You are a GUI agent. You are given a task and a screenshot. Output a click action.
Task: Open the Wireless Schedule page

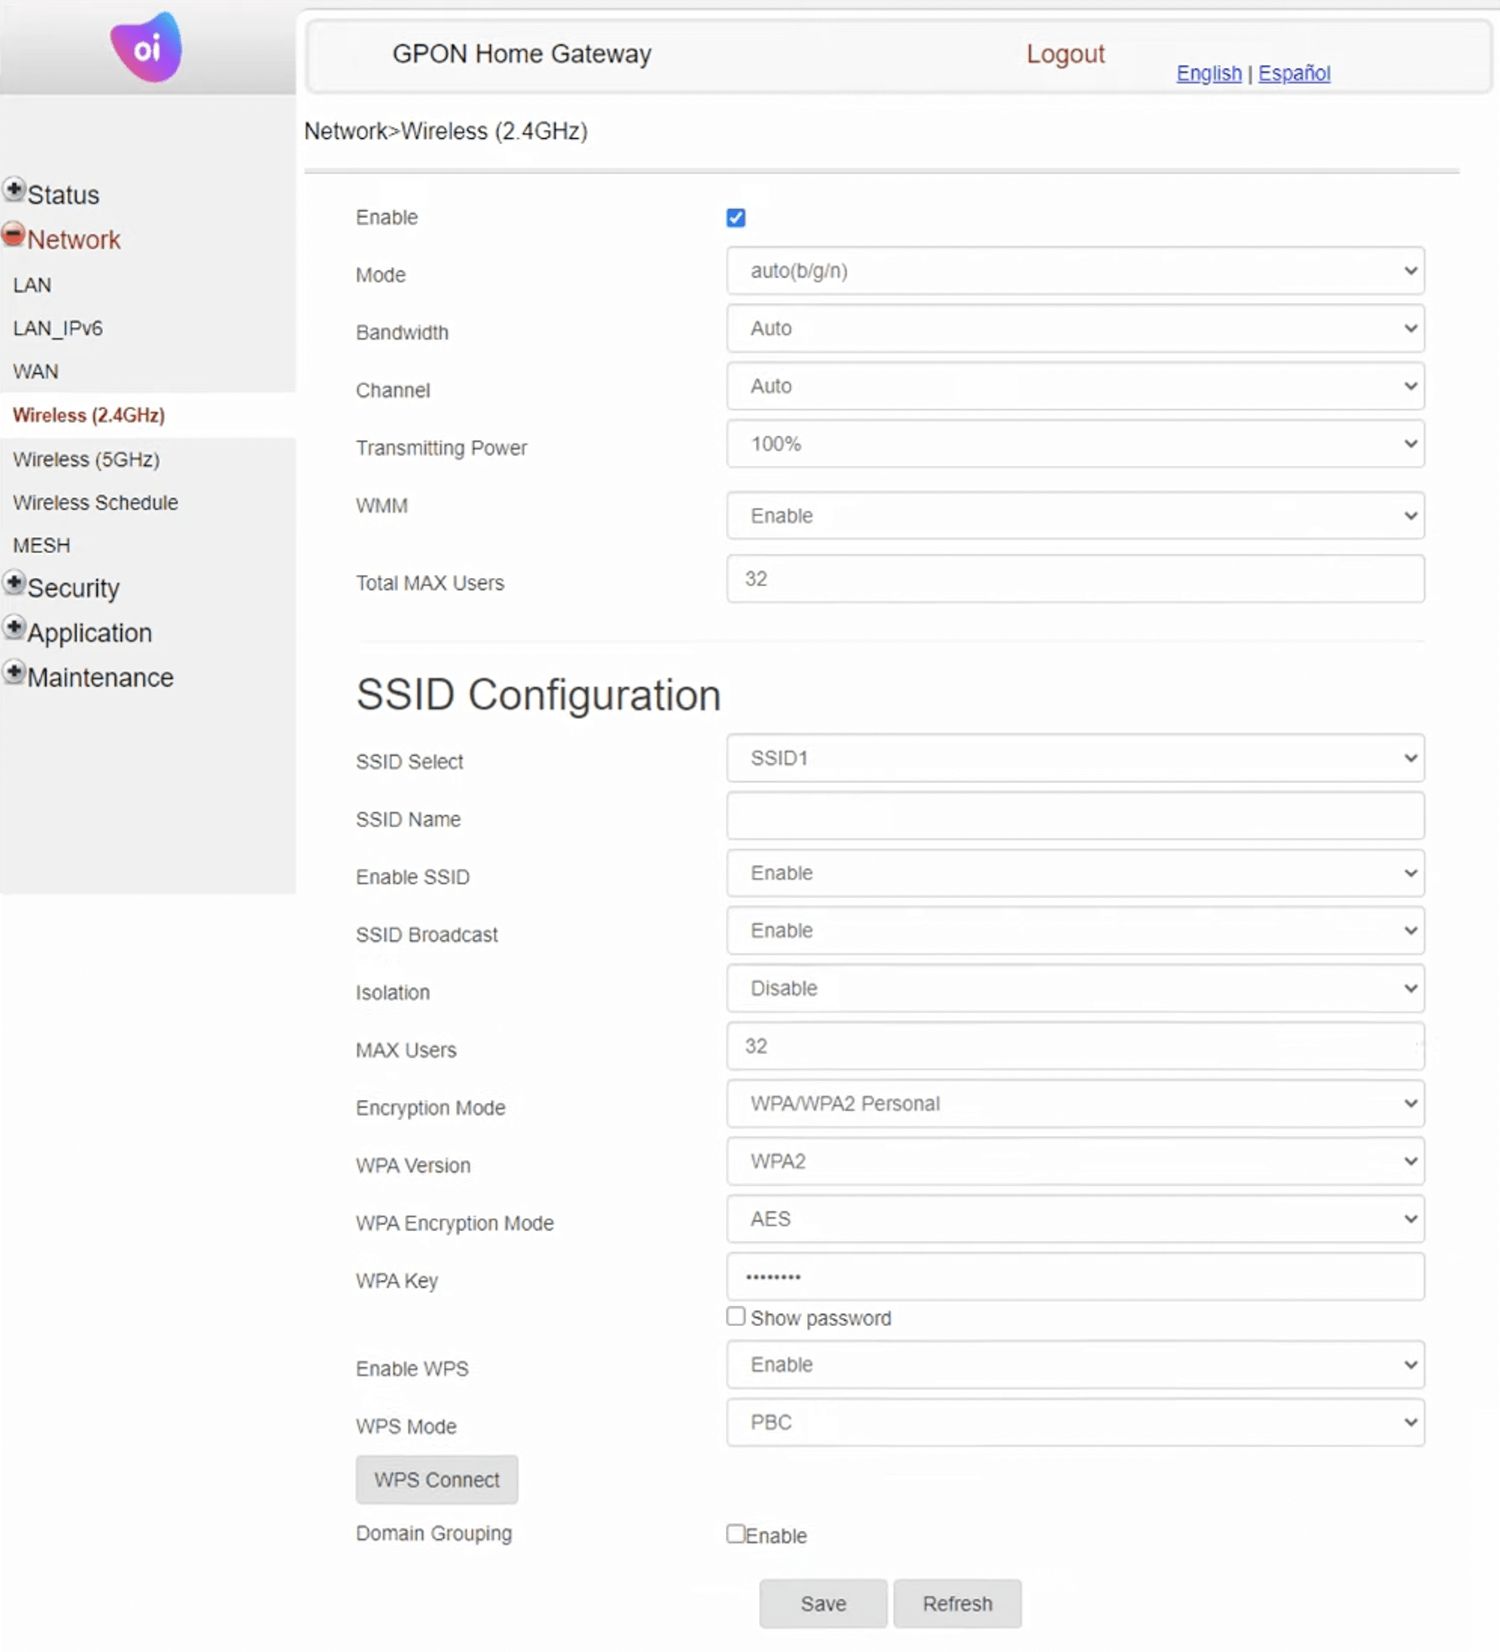(x=95, y=503)
